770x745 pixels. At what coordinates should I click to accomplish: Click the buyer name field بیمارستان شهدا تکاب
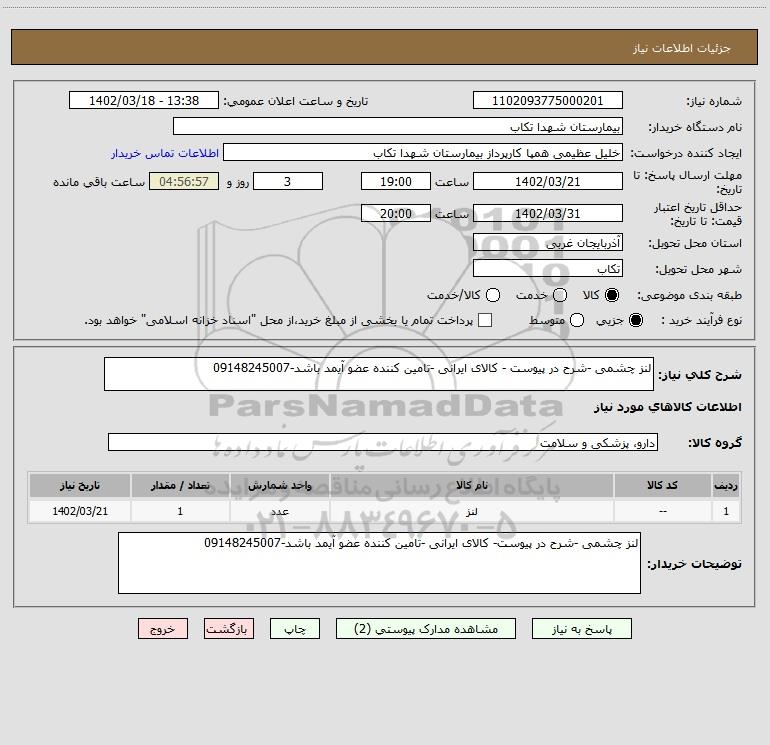398,127
